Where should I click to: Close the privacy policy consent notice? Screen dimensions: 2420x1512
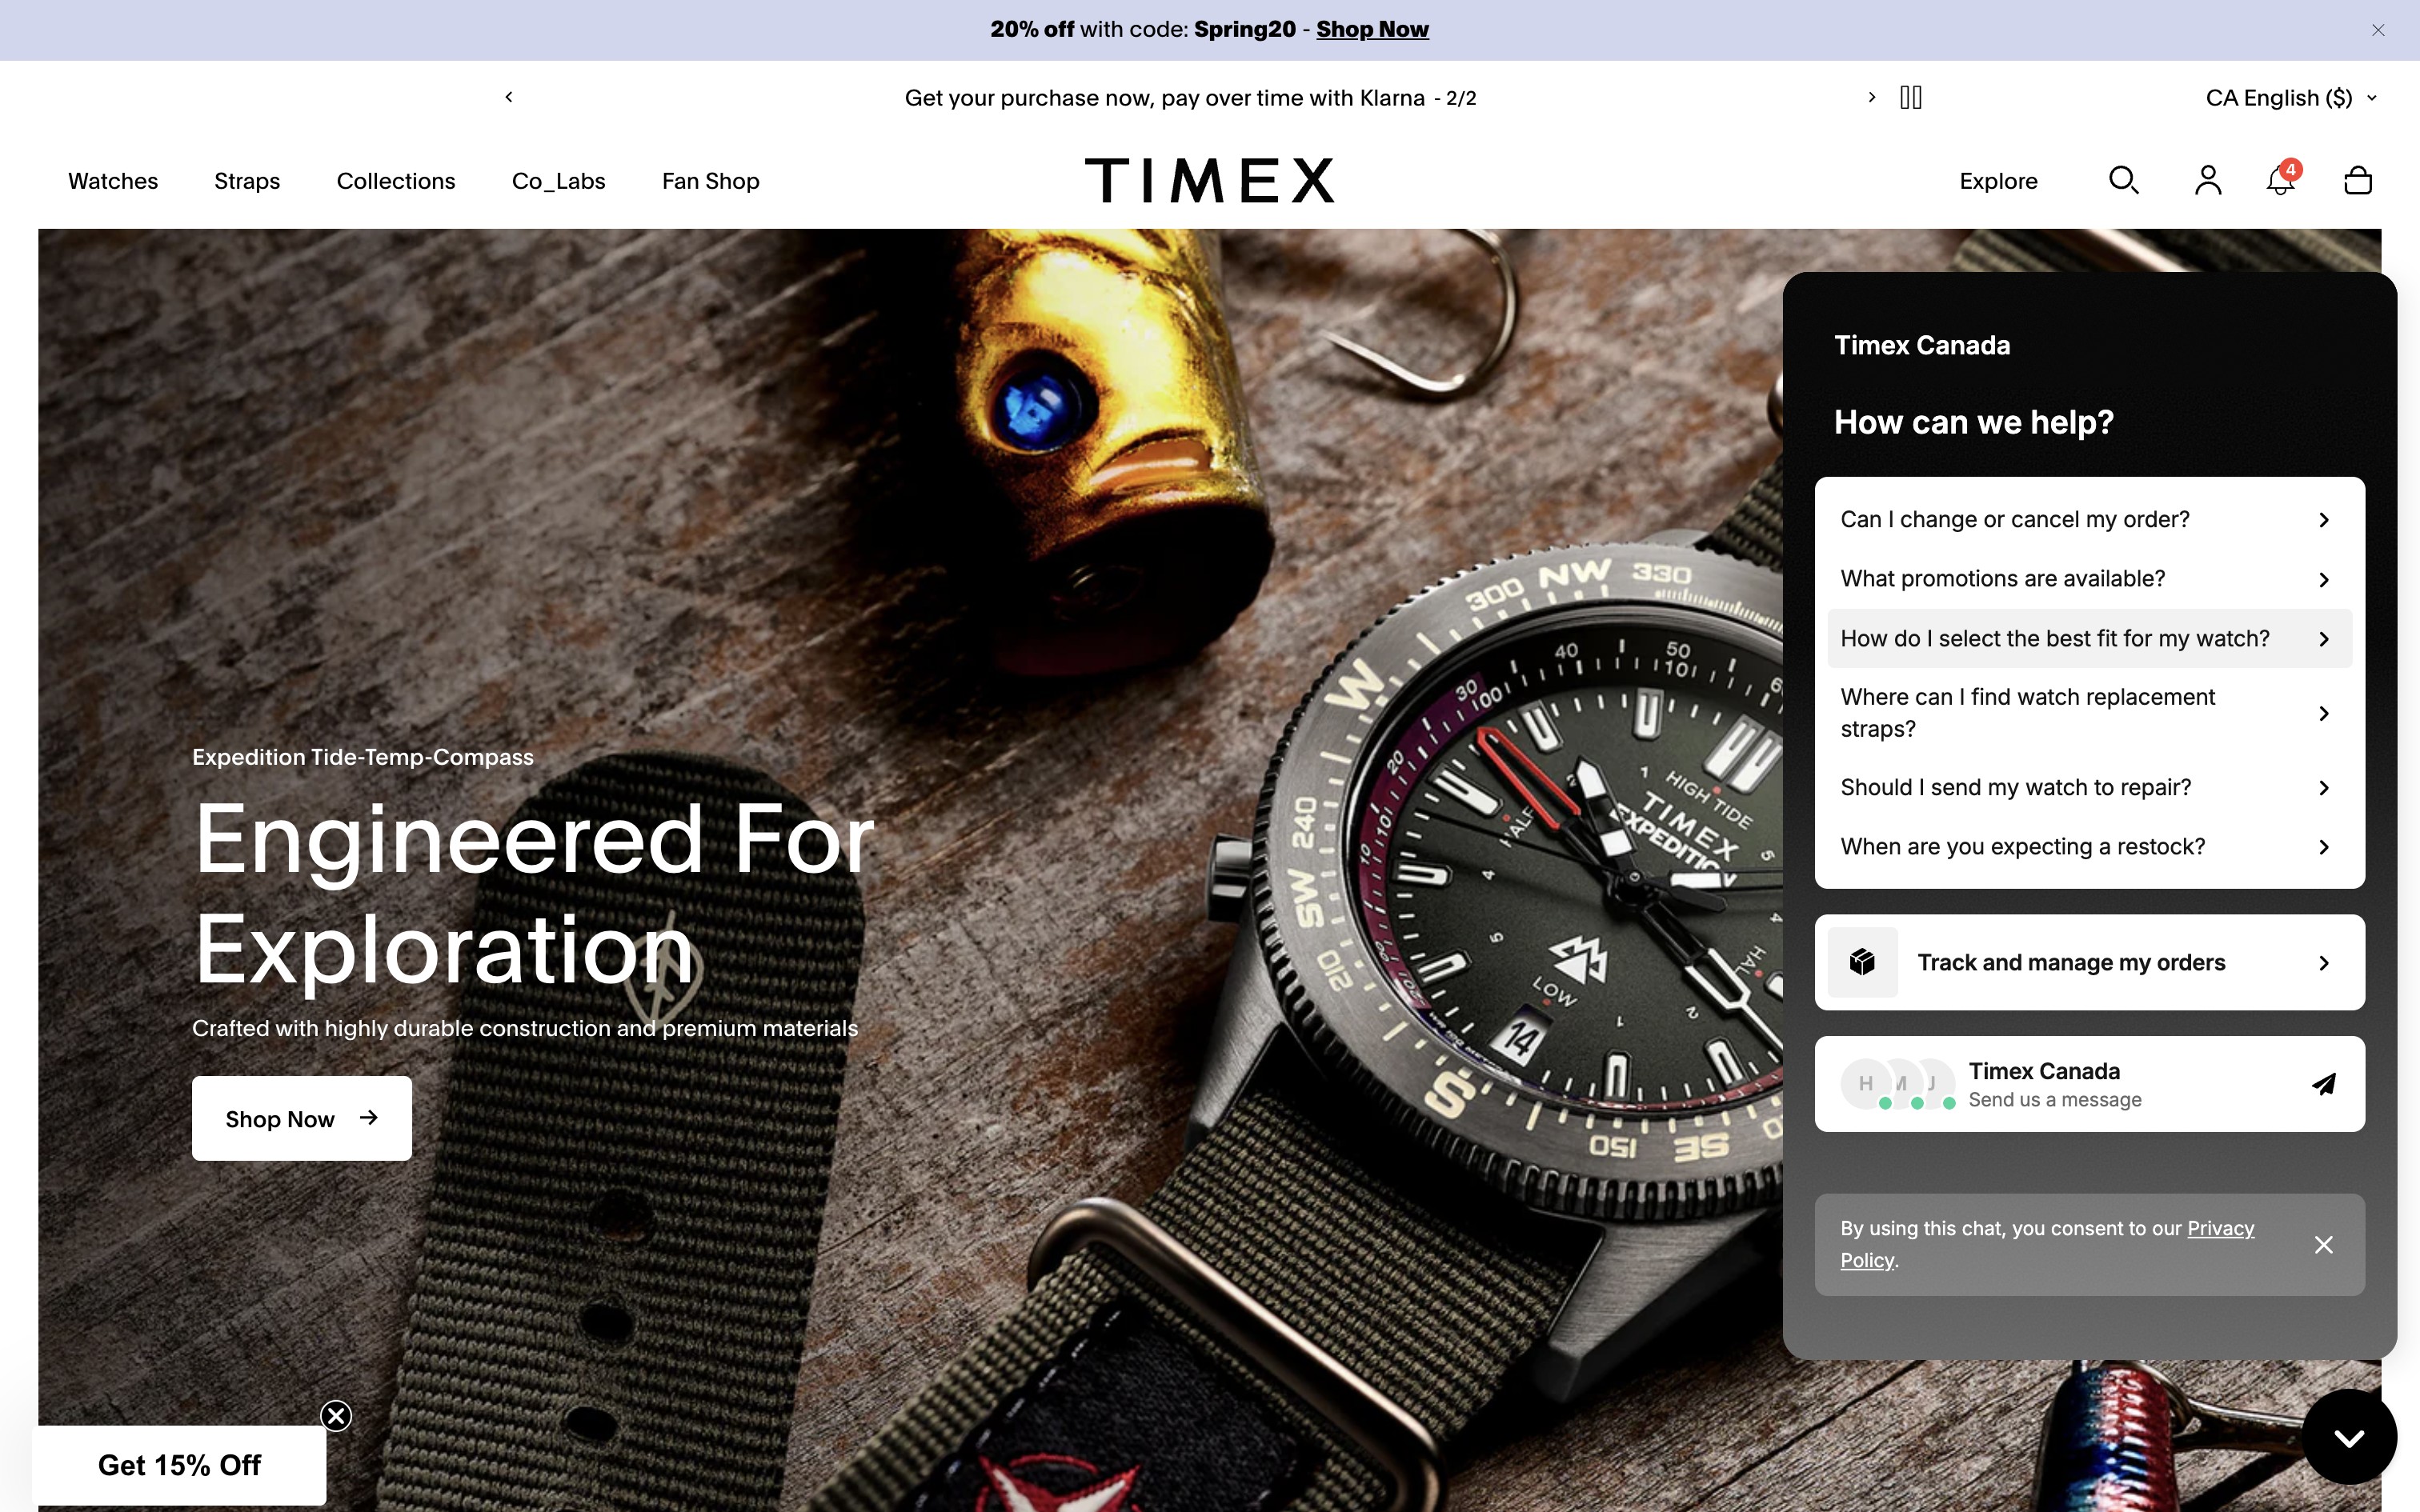click(2324, 1244)
